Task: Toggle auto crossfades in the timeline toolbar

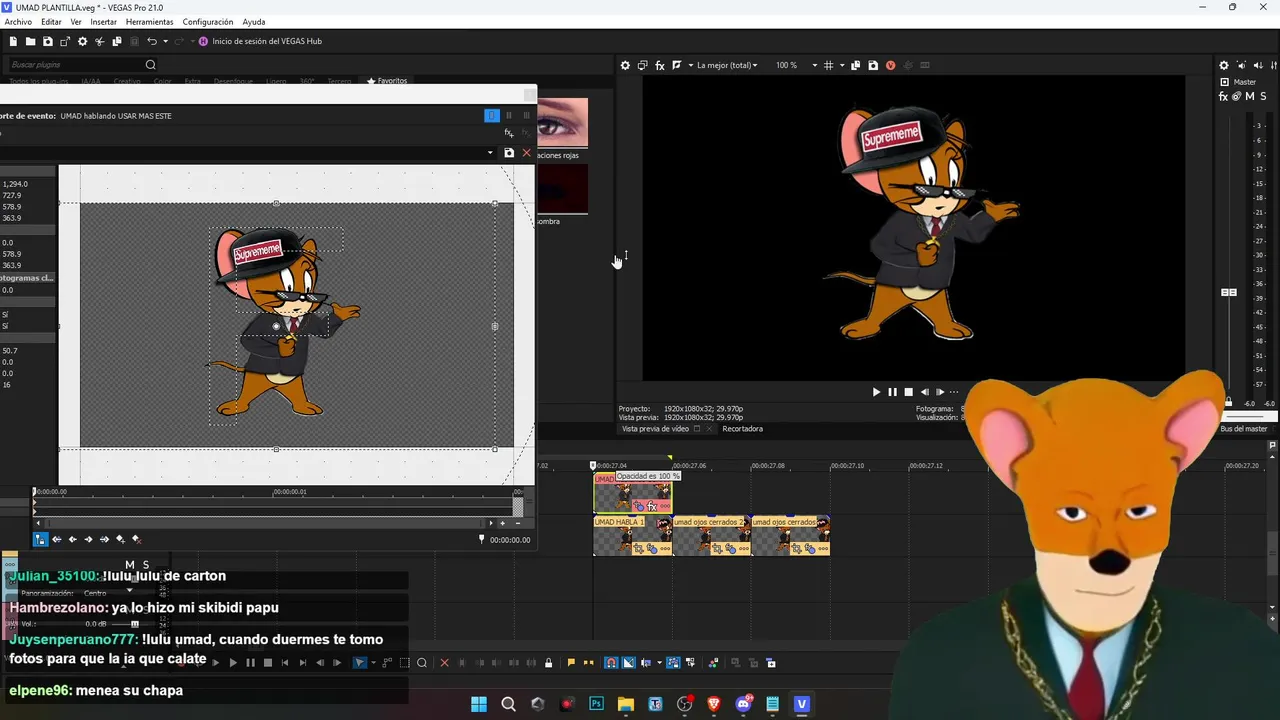Action: coord(628,662)
